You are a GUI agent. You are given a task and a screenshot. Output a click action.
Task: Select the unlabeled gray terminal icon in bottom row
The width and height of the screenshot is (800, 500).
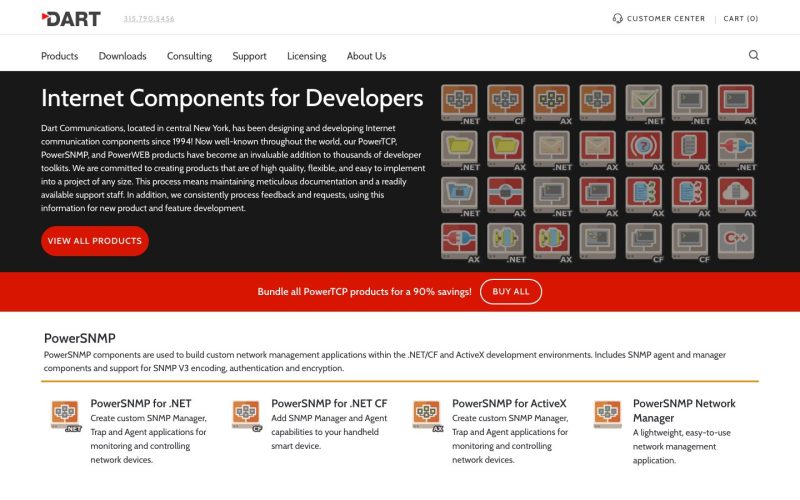click(597, 241)
